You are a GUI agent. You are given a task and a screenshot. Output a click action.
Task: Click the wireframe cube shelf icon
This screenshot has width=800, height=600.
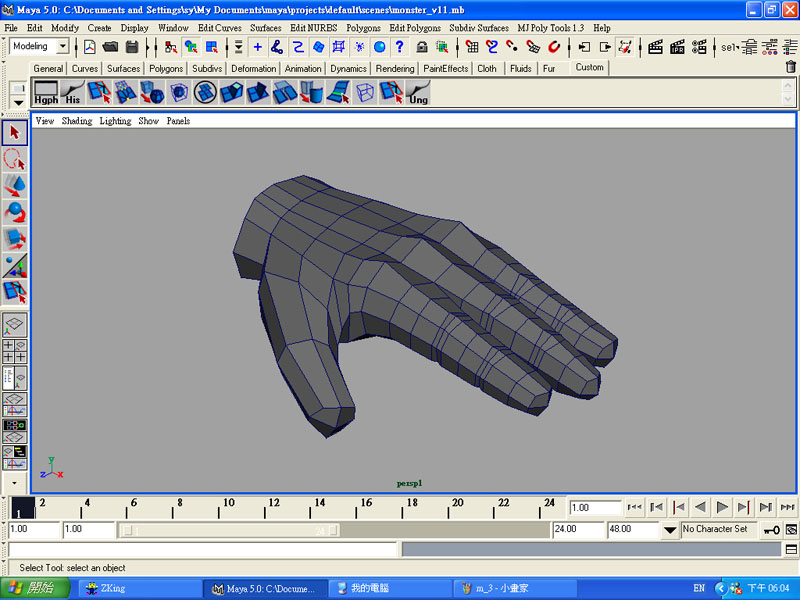[x=365, y=92]
